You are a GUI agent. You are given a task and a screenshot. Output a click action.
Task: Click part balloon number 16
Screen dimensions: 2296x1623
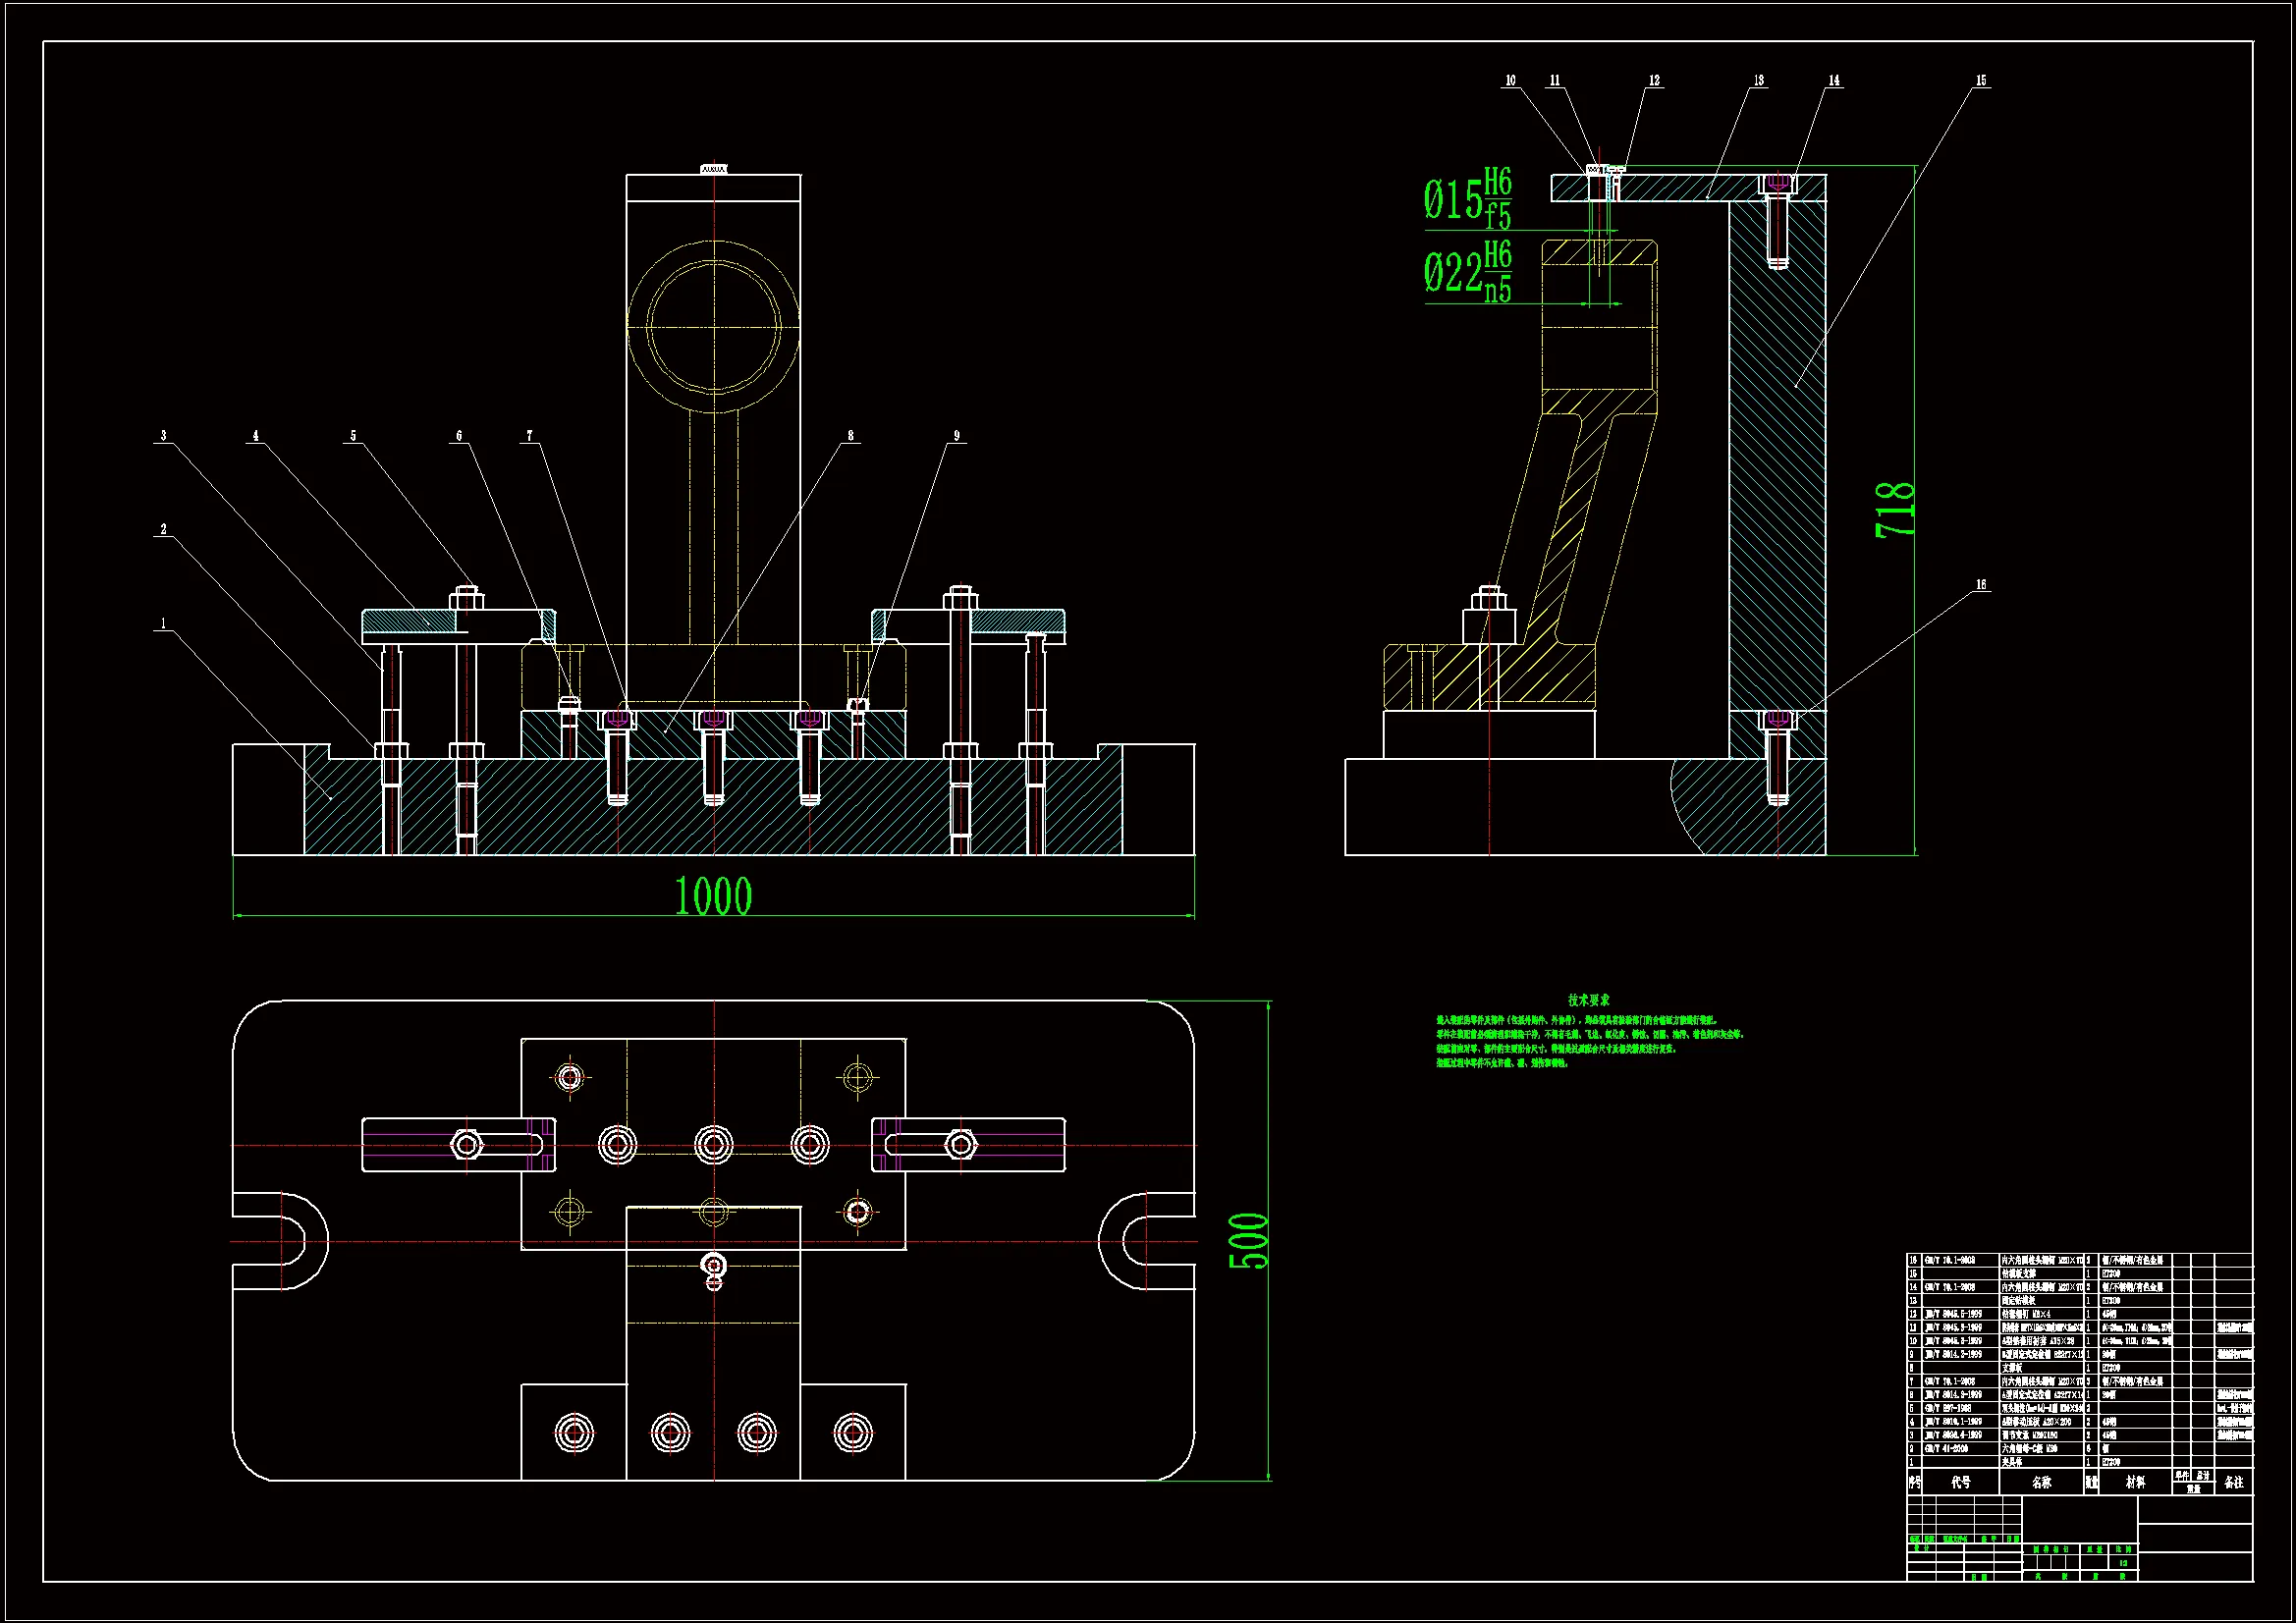[x=1981, y=585]
